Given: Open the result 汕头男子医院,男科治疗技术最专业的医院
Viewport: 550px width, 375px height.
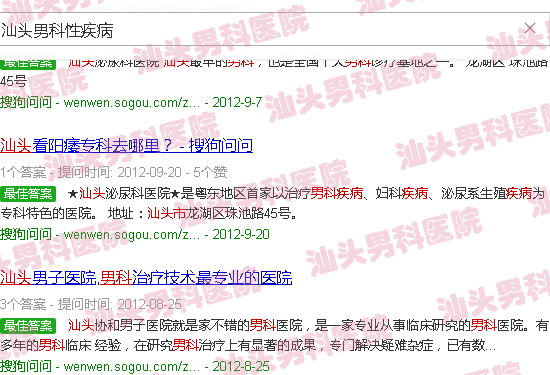Looking at the screenshot, I should coord(146,277).
